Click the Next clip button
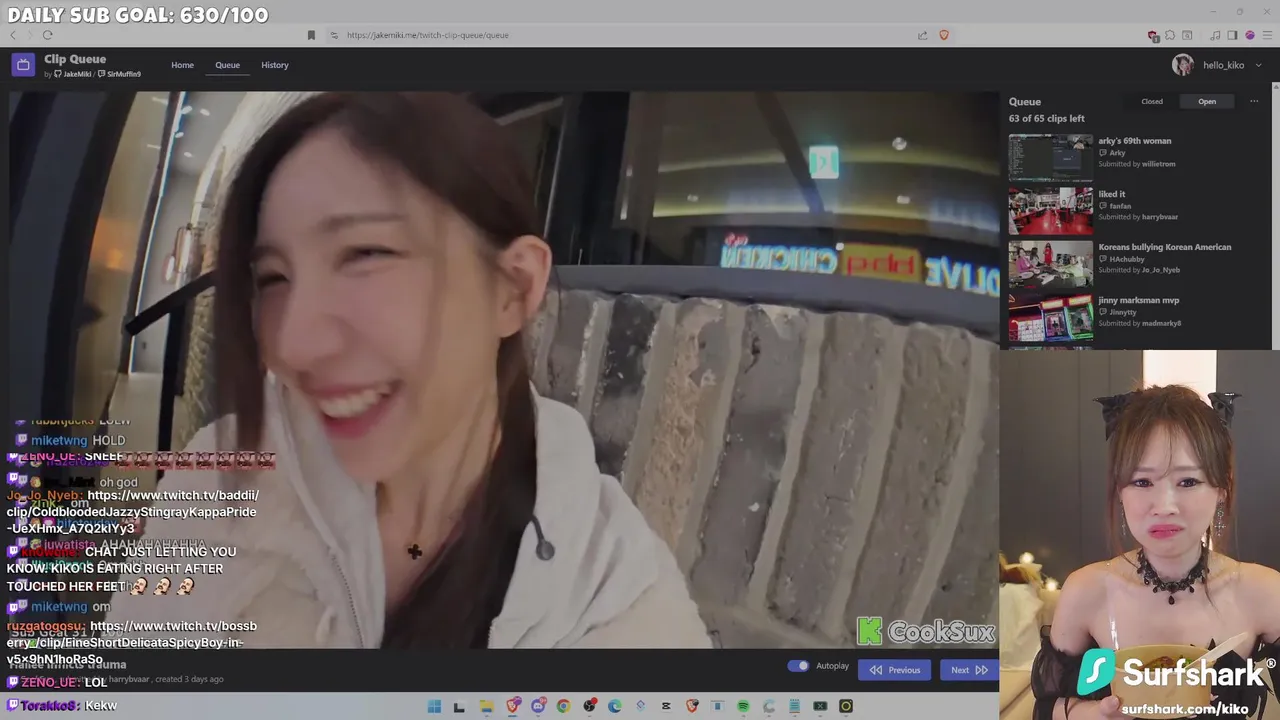Viewport: 1280px width, 720px height. pyautogui.click(x=969, y=670)
